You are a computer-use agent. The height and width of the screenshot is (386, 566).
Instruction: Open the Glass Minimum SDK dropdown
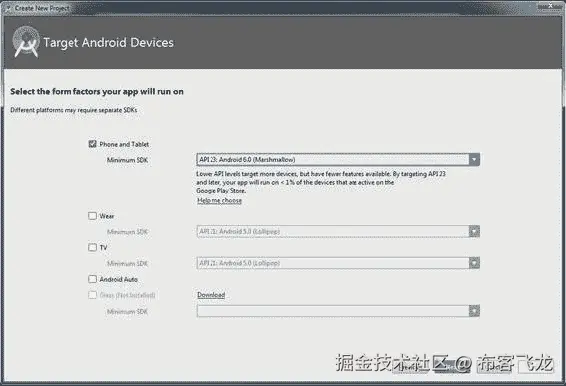(338, 311)
